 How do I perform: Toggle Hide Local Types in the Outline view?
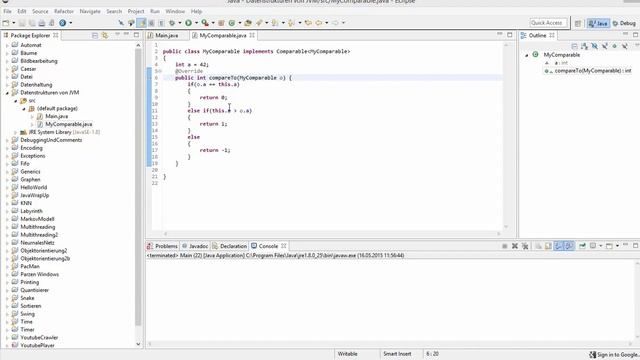[x=624, y=46]
